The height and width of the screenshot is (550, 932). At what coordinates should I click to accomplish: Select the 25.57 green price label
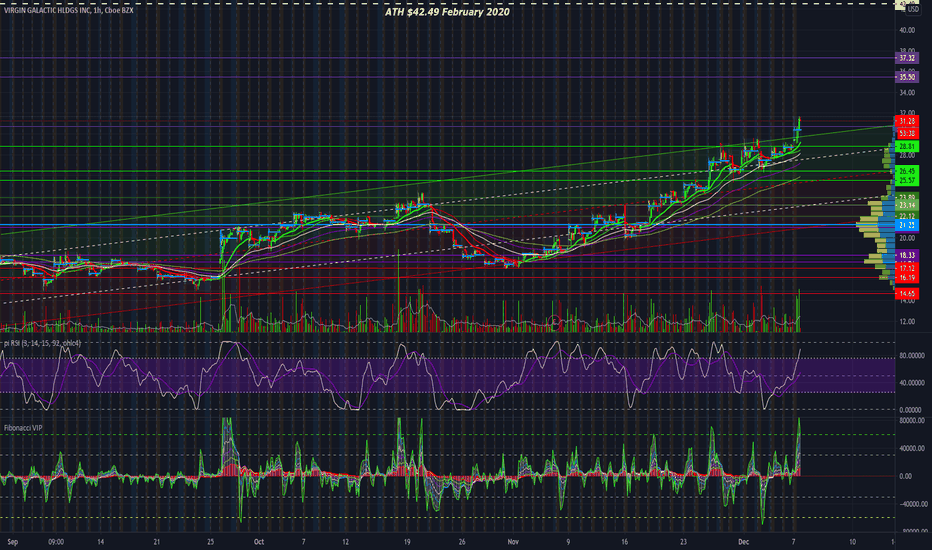point(907,180)
